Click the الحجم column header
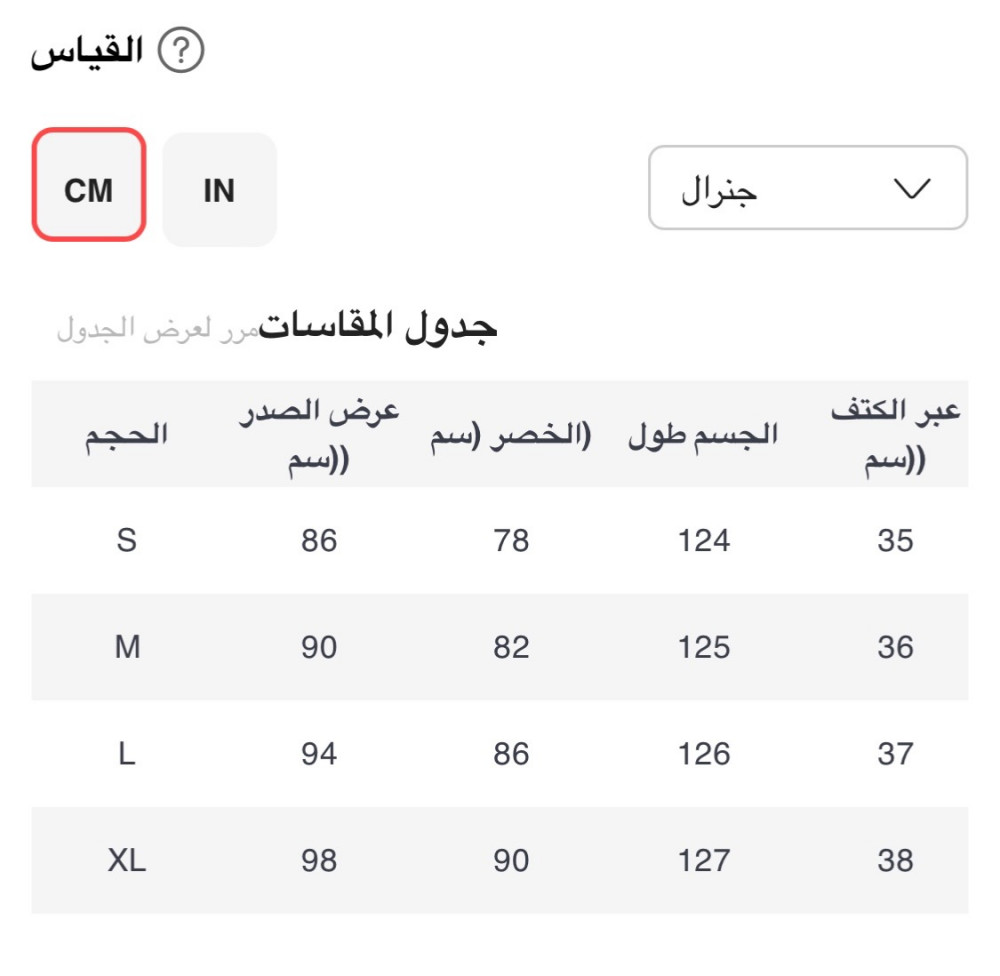 click(126, 434)
